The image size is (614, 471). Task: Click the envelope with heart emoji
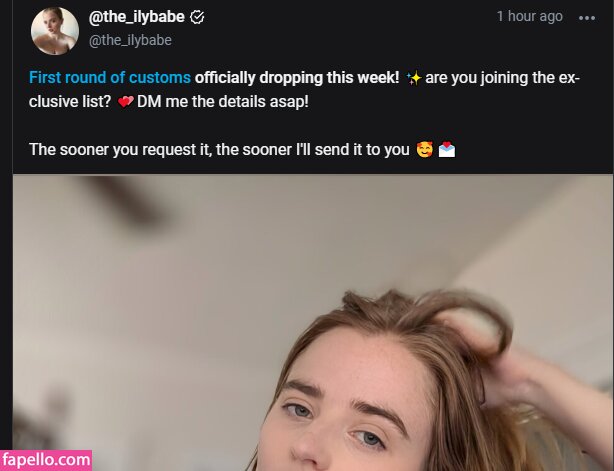(x=447, y=150)
